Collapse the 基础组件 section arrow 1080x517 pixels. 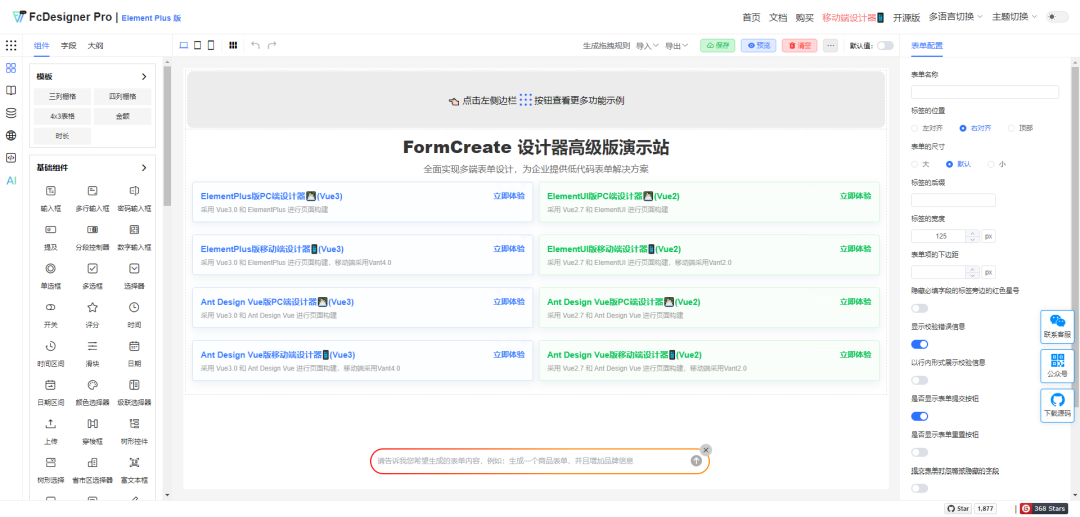pyautogui.click(x=143, y=168)
